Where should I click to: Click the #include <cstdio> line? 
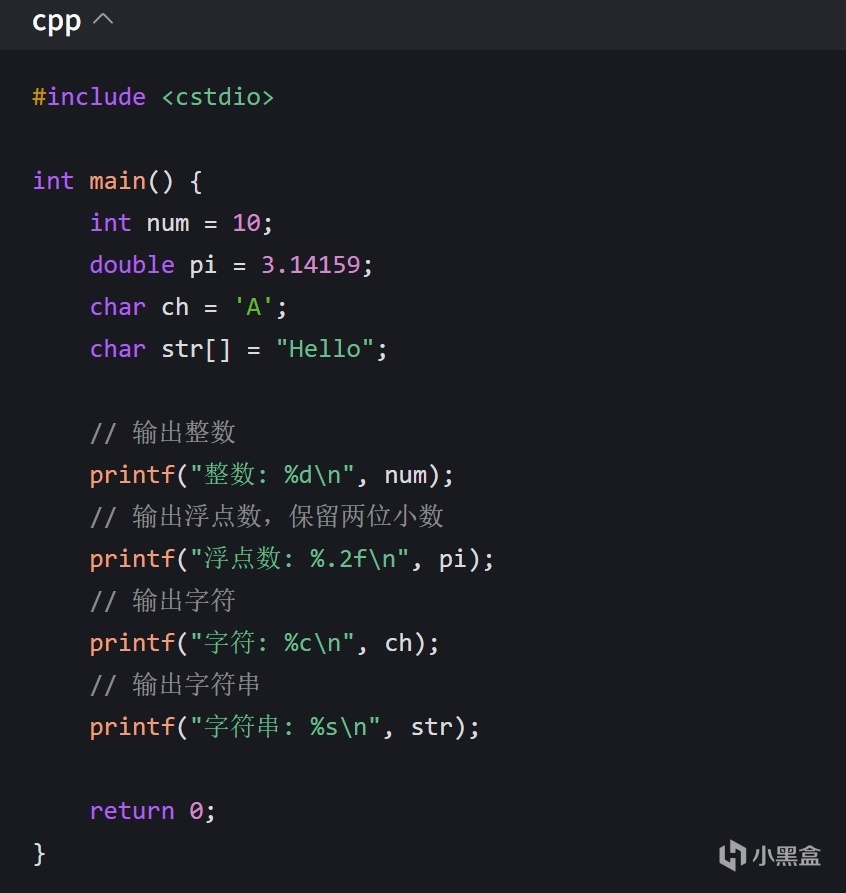(153, 97)
